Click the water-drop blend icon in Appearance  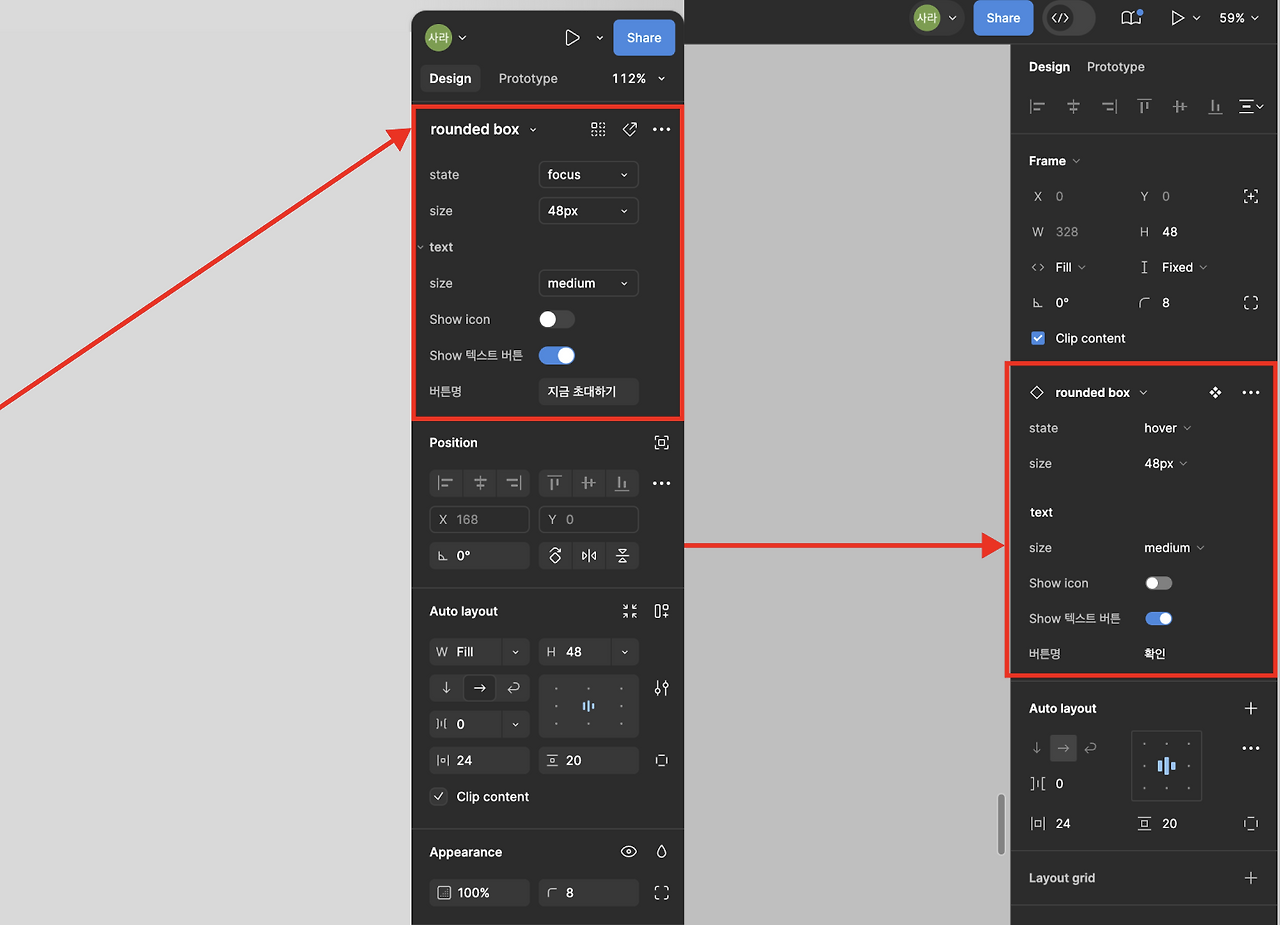pyautogui.click(x=661, y=852)
